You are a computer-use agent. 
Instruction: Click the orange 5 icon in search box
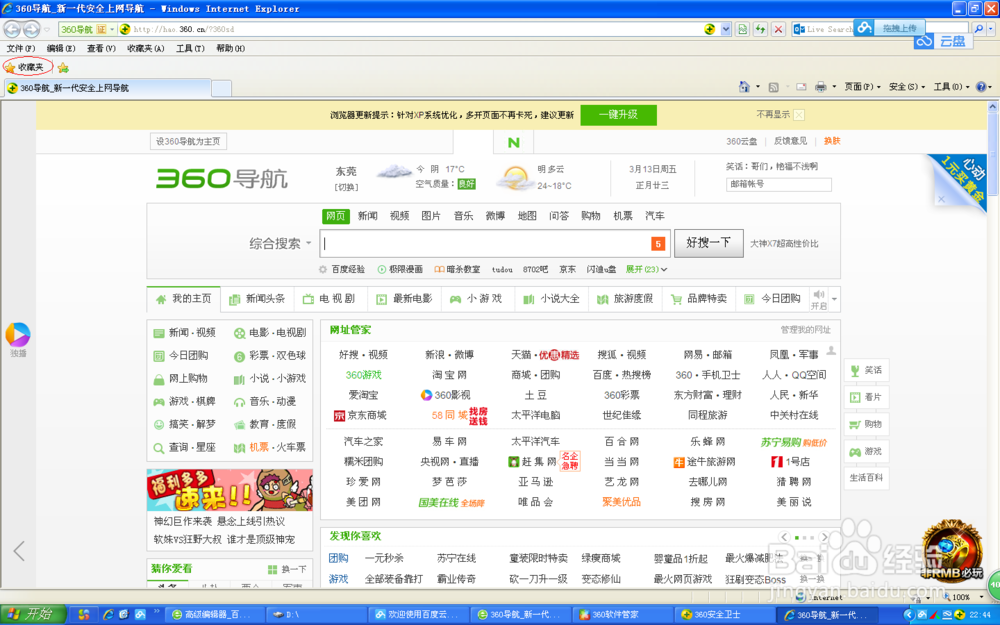click(x=658, y=244)
